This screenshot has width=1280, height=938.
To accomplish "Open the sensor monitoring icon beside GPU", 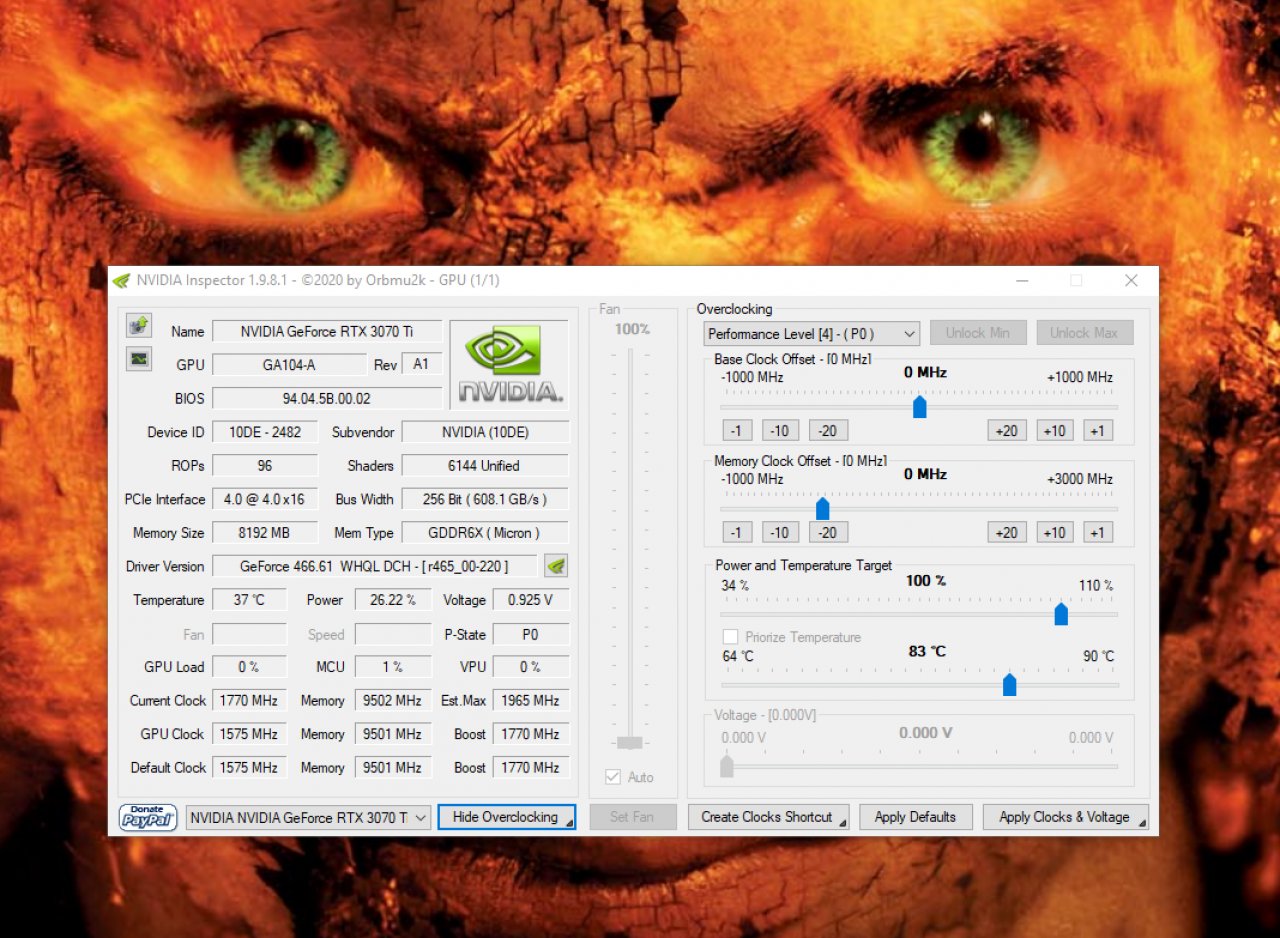I will coord(138,358).
